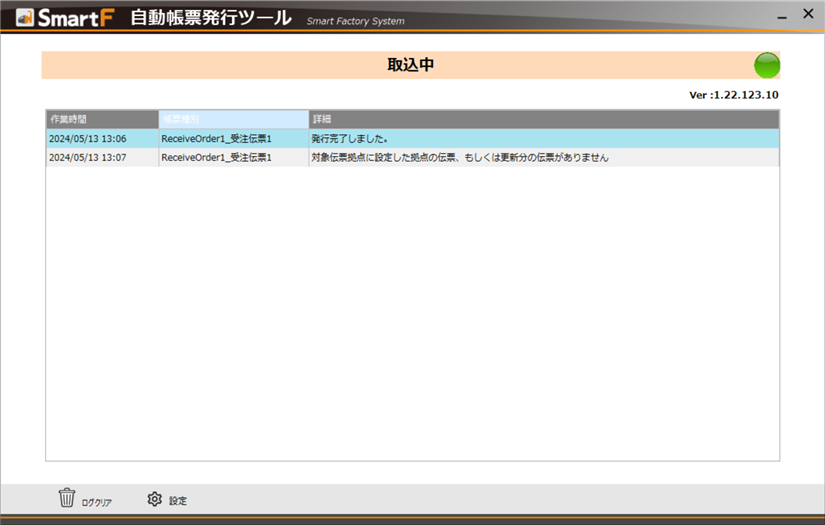Click the Ver :1.22.123.10 version text

(733, 95)
